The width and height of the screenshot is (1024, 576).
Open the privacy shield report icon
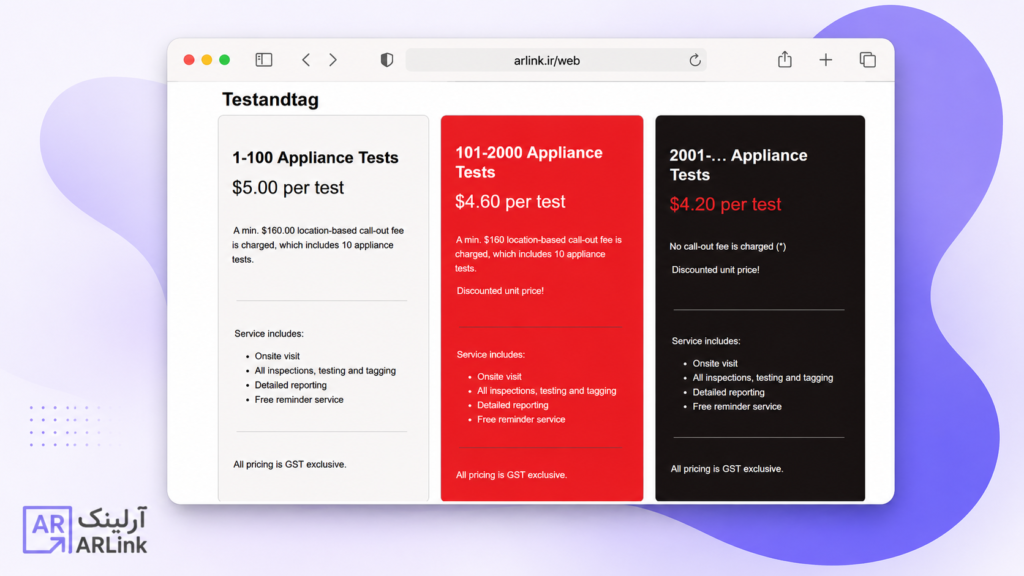point(387,60)
